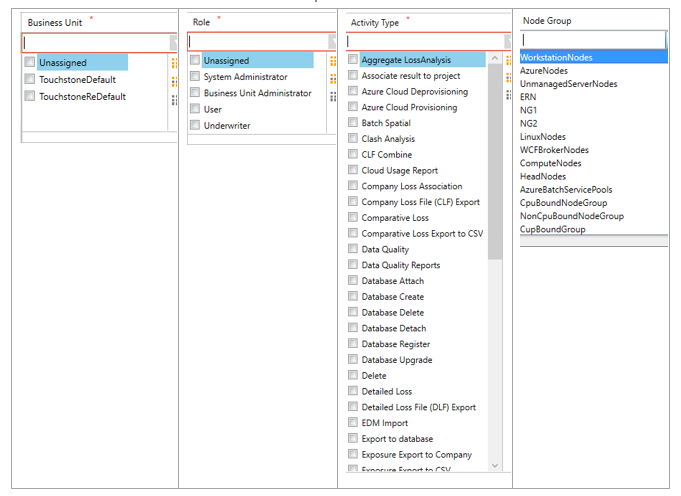Click the Node Group search input field

[x=592, y=40]
